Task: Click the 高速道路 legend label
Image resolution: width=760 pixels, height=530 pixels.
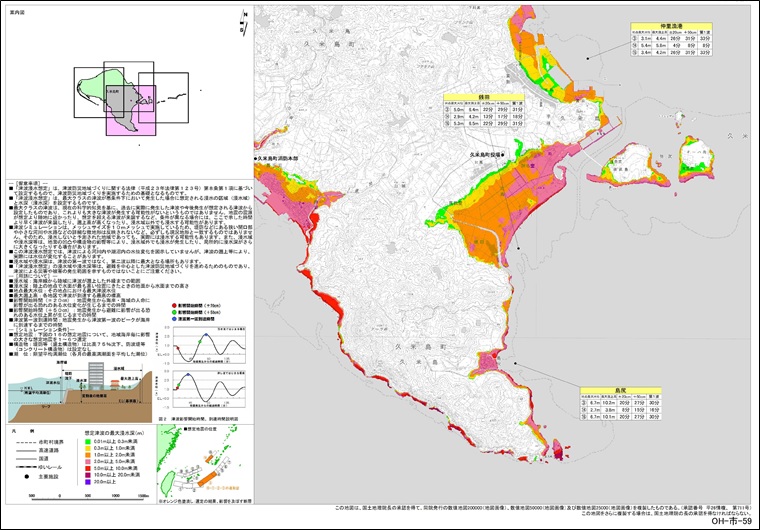Action: pos(51,450)
